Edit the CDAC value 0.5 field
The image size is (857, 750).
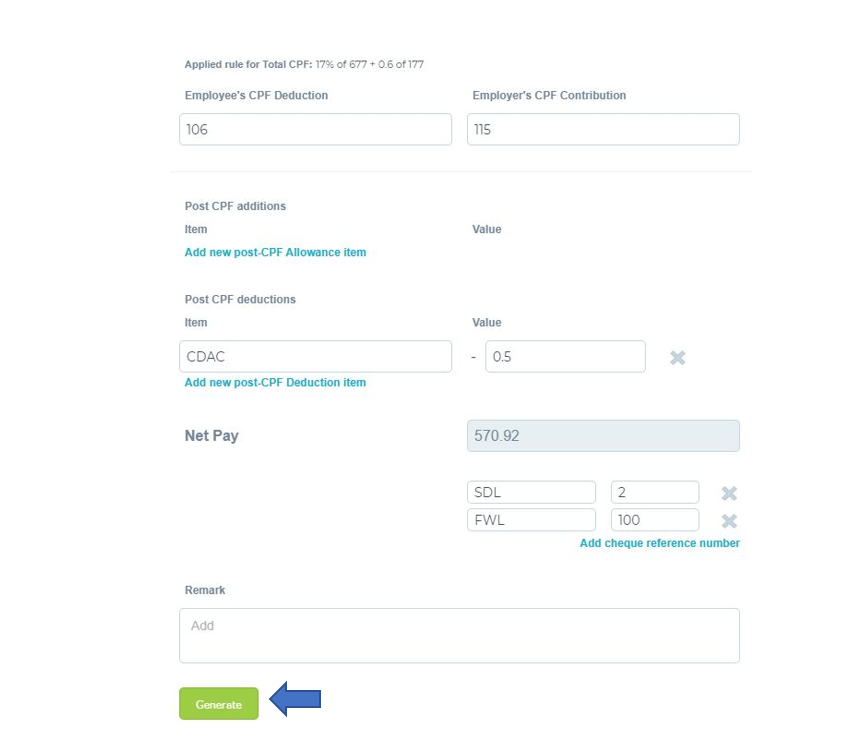click(565, 357)
